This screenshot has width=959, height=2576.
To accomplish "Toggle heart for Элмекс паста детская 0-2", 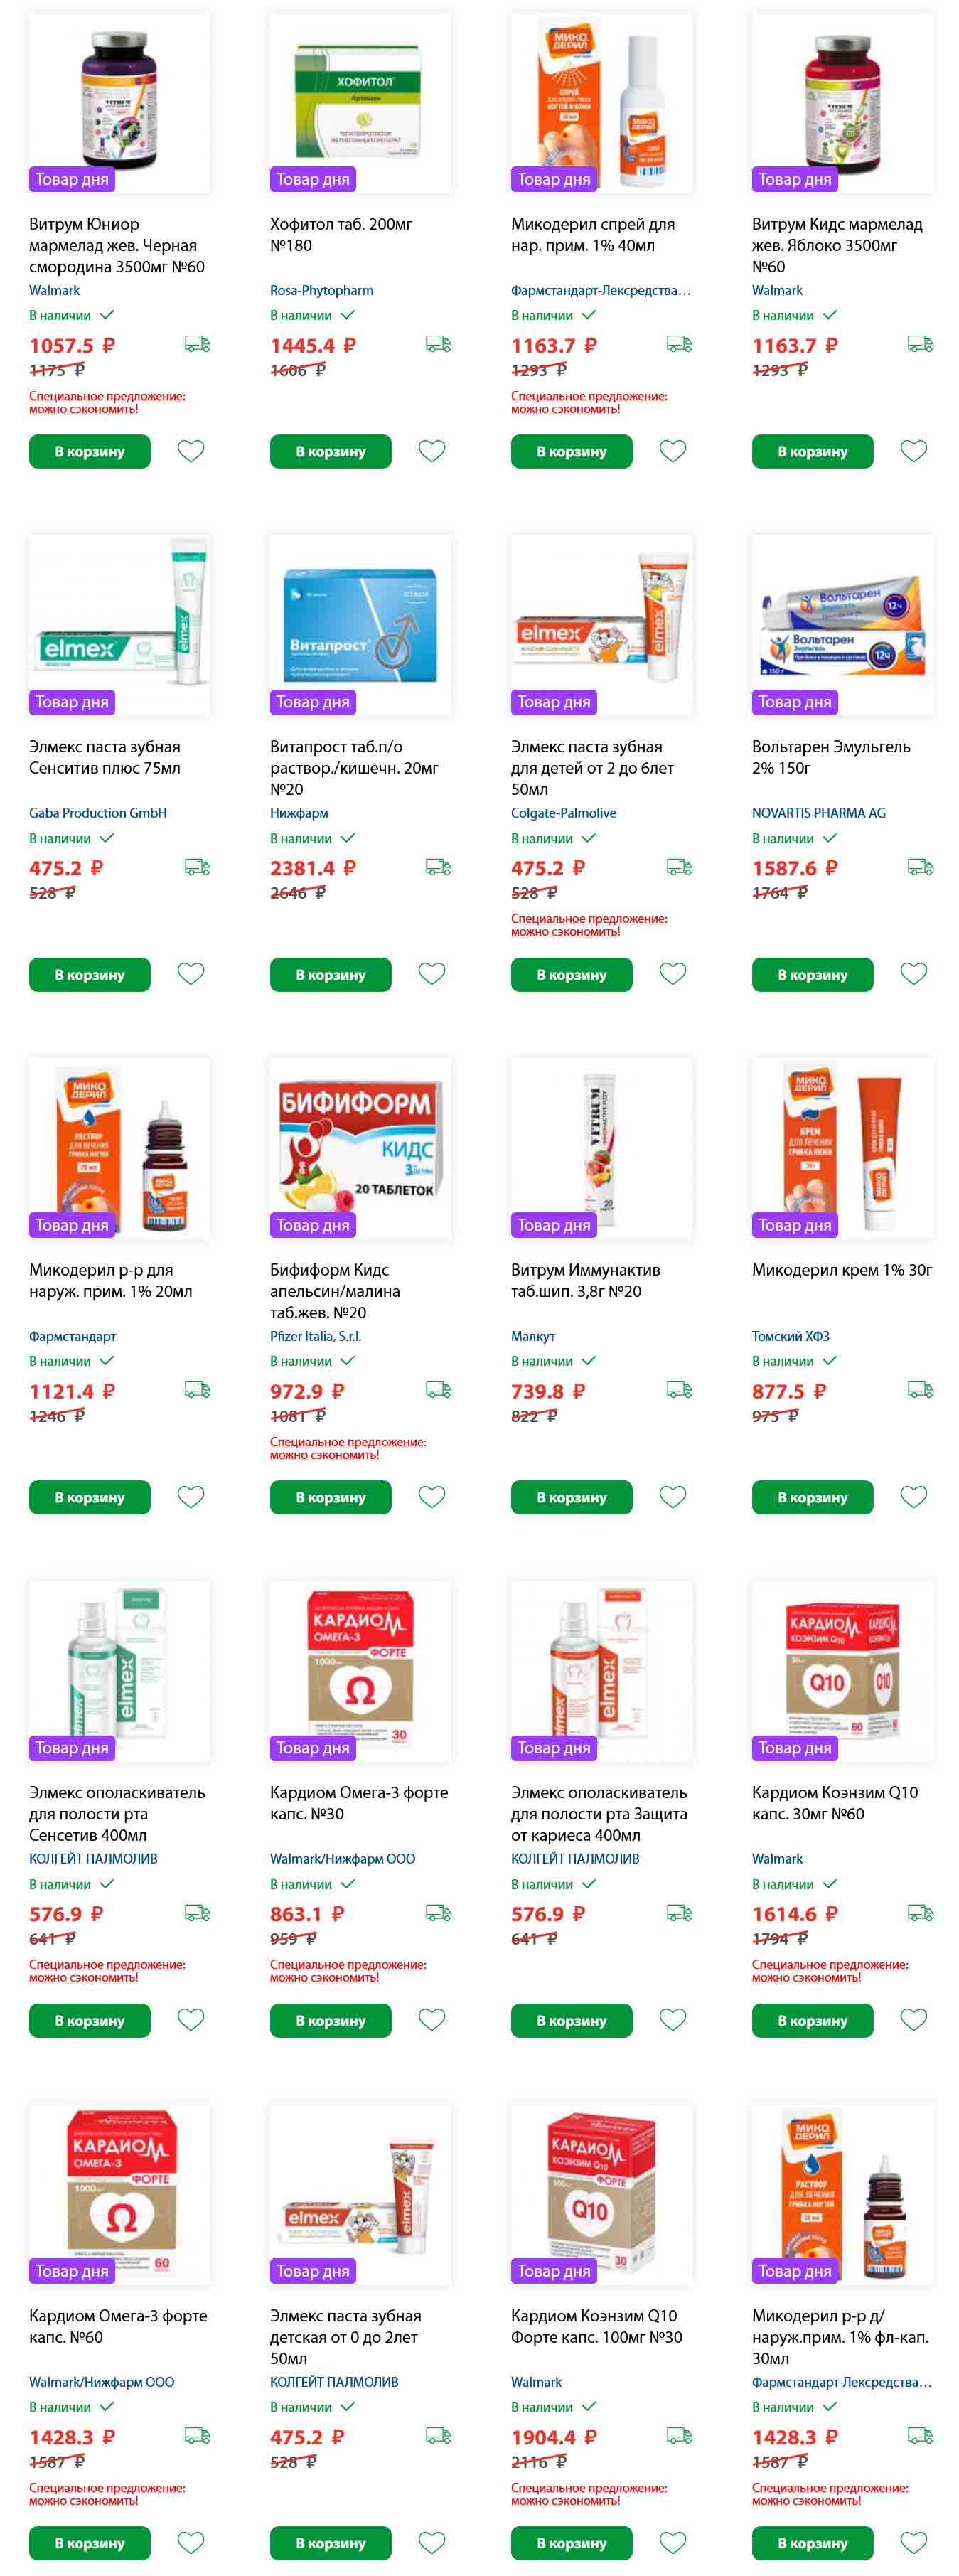I will 432,2542.
